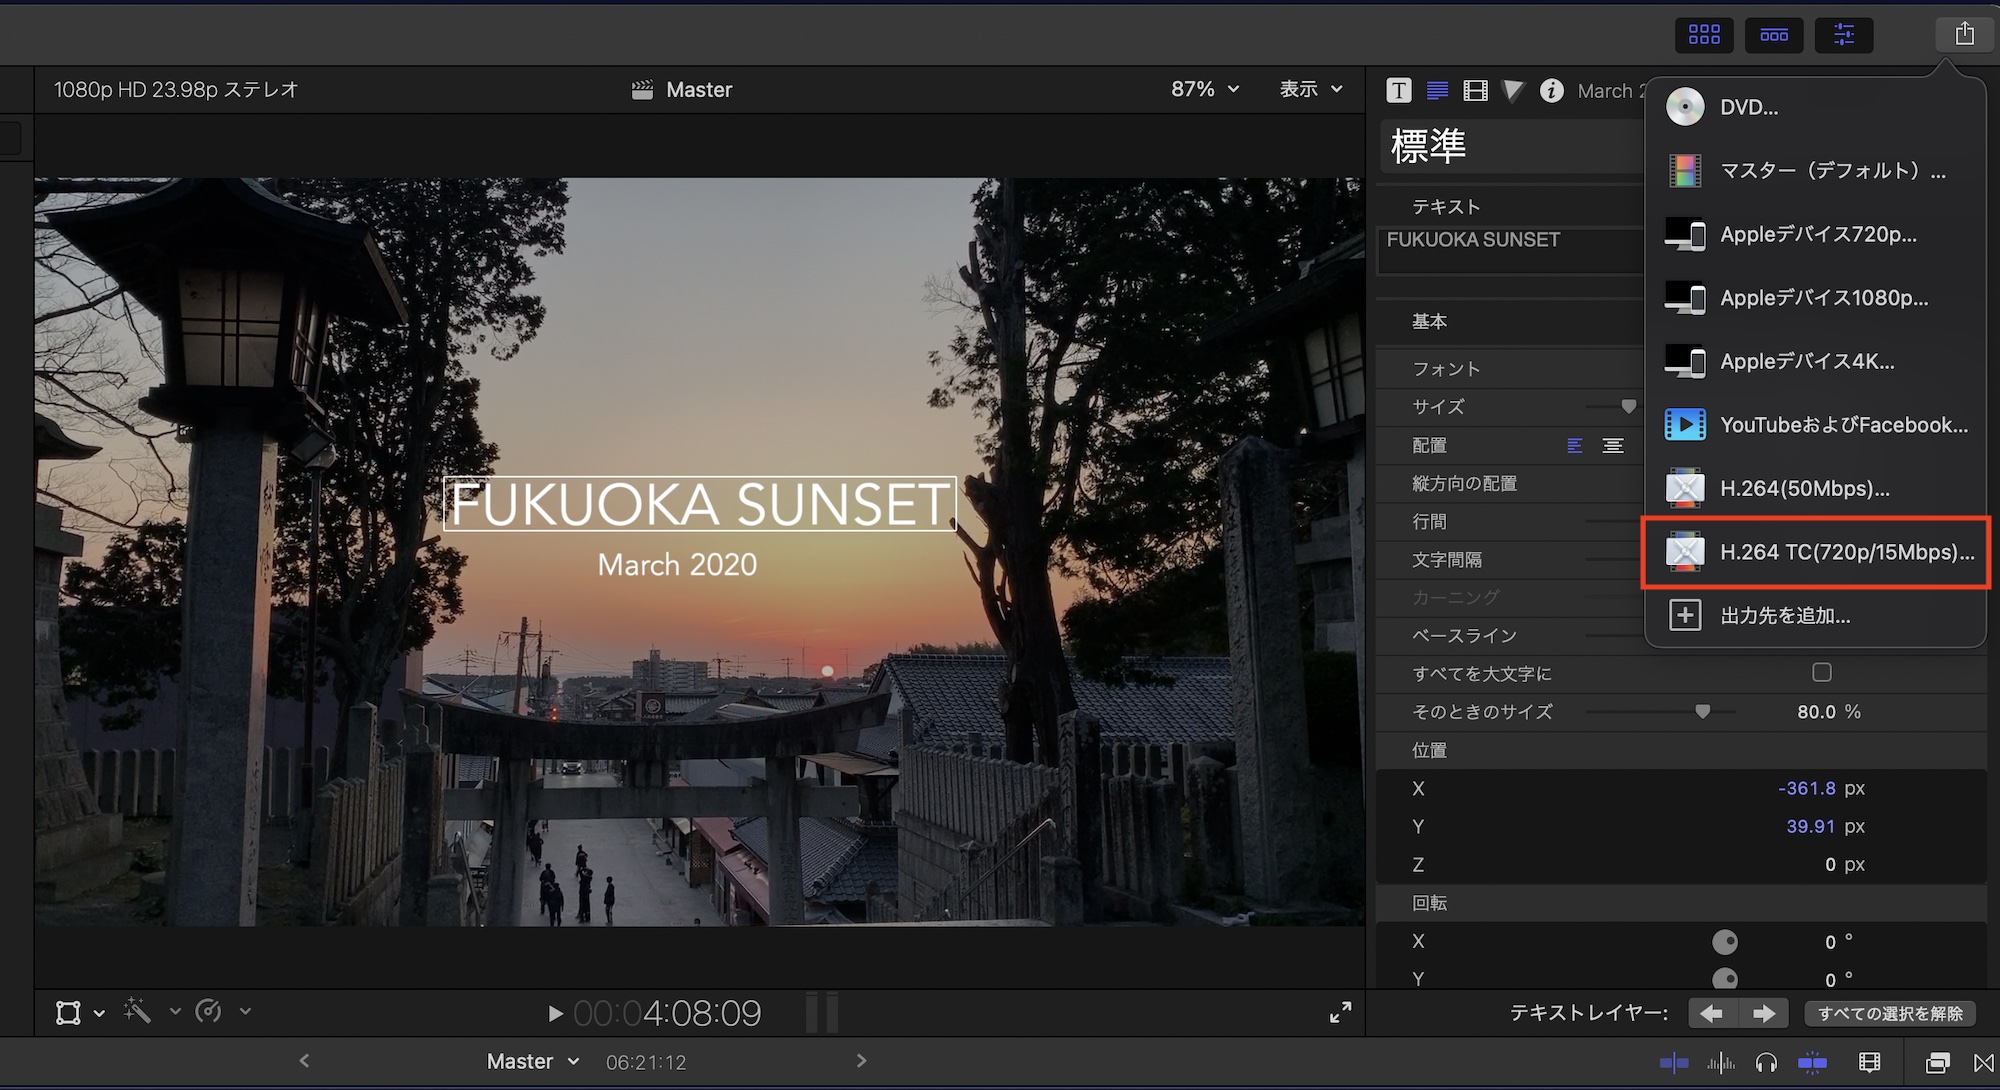2000x1090 pixels.
Task: Open the Info inspector icon
Action: (x=1551, y=90)
